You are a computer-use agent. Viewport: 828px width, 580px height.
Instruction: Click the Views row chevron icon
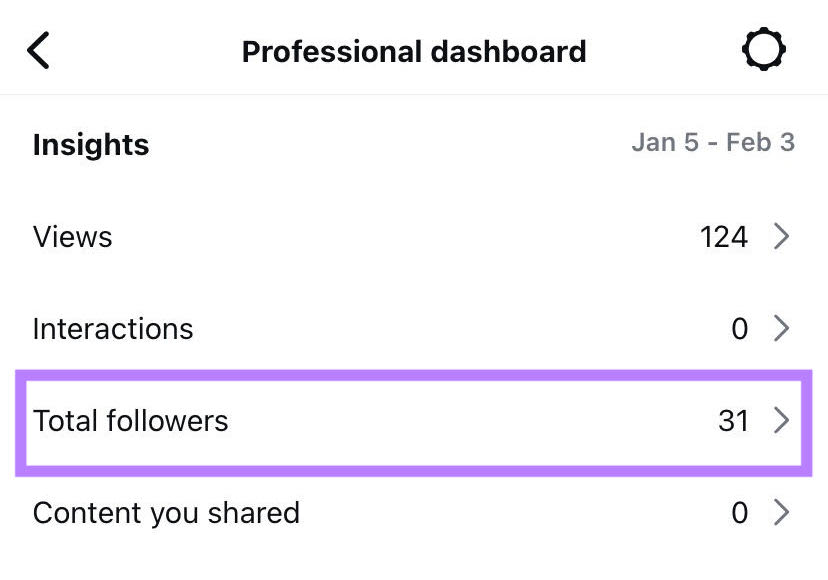pos(784,237)
